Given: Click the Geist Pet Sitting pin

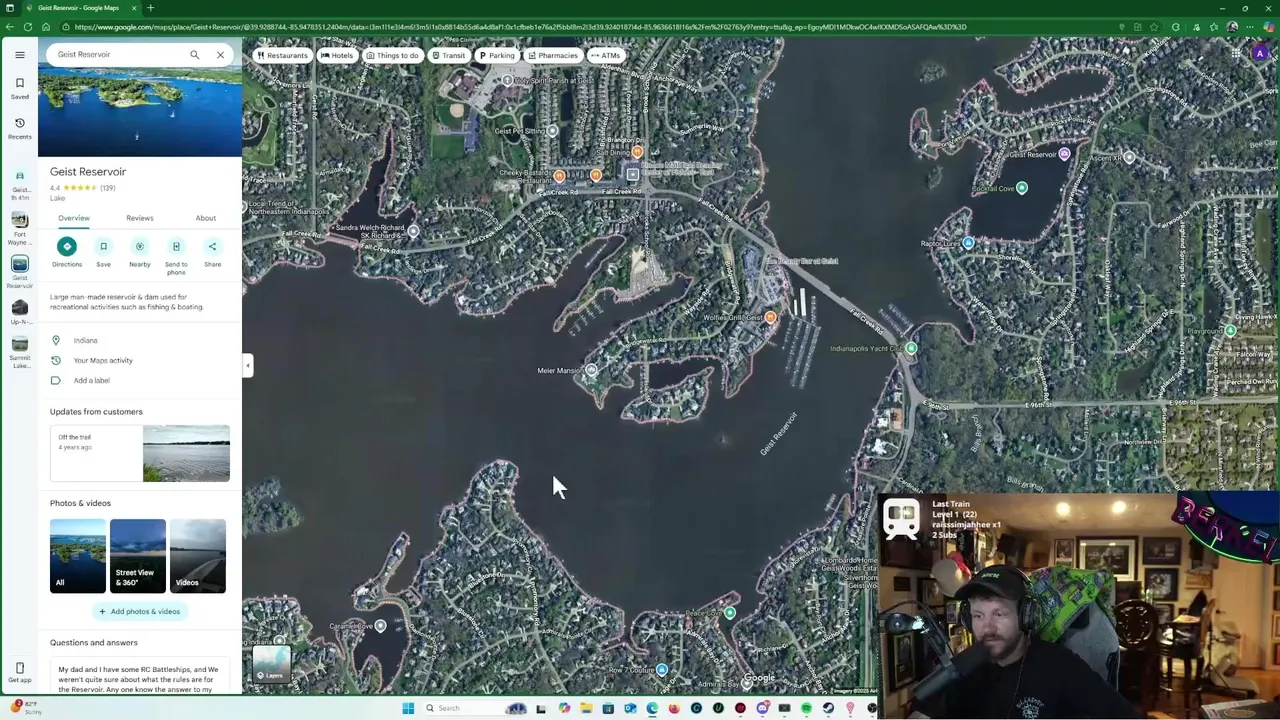Looking at the screenshot, I should click(551, 130).
